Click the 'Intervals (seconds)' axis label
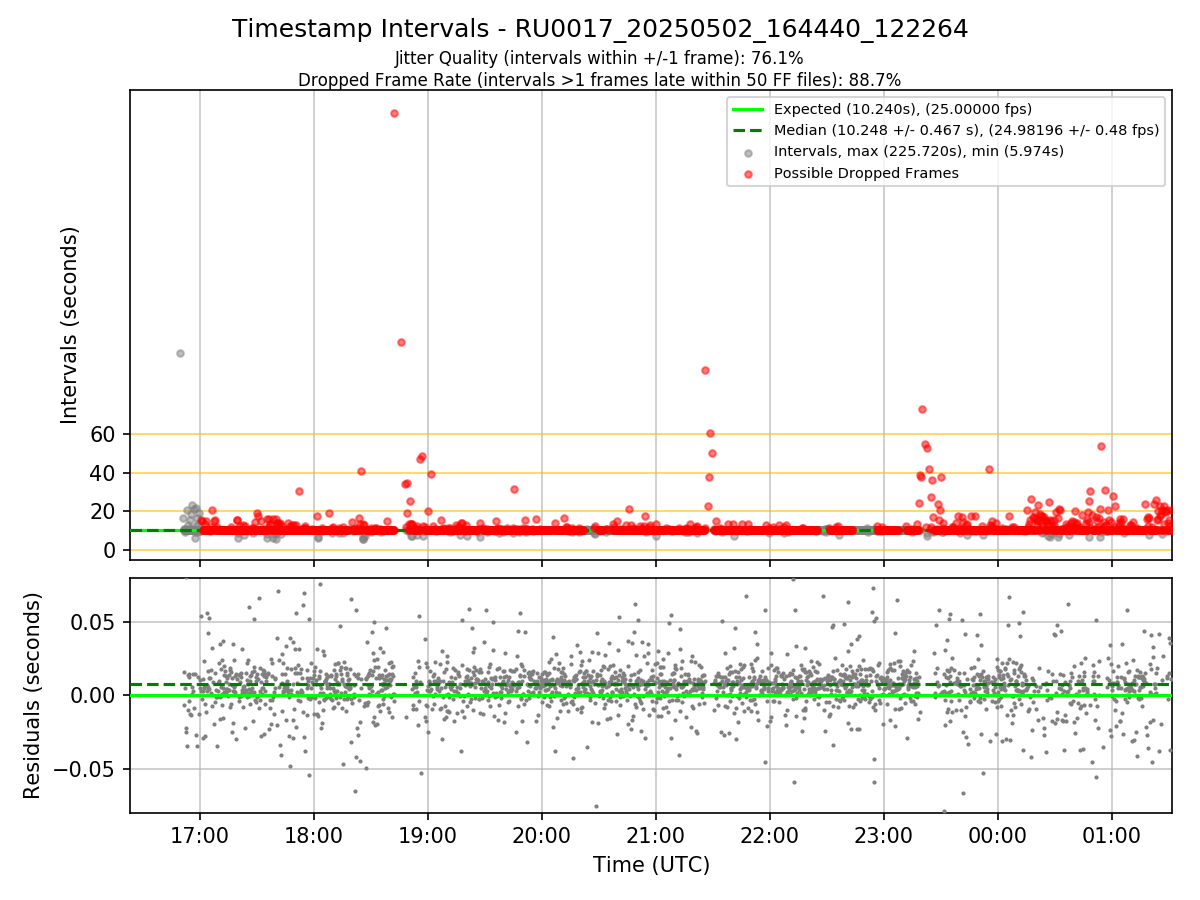Screen dimensions: 1200x900 tap(69, 325)
